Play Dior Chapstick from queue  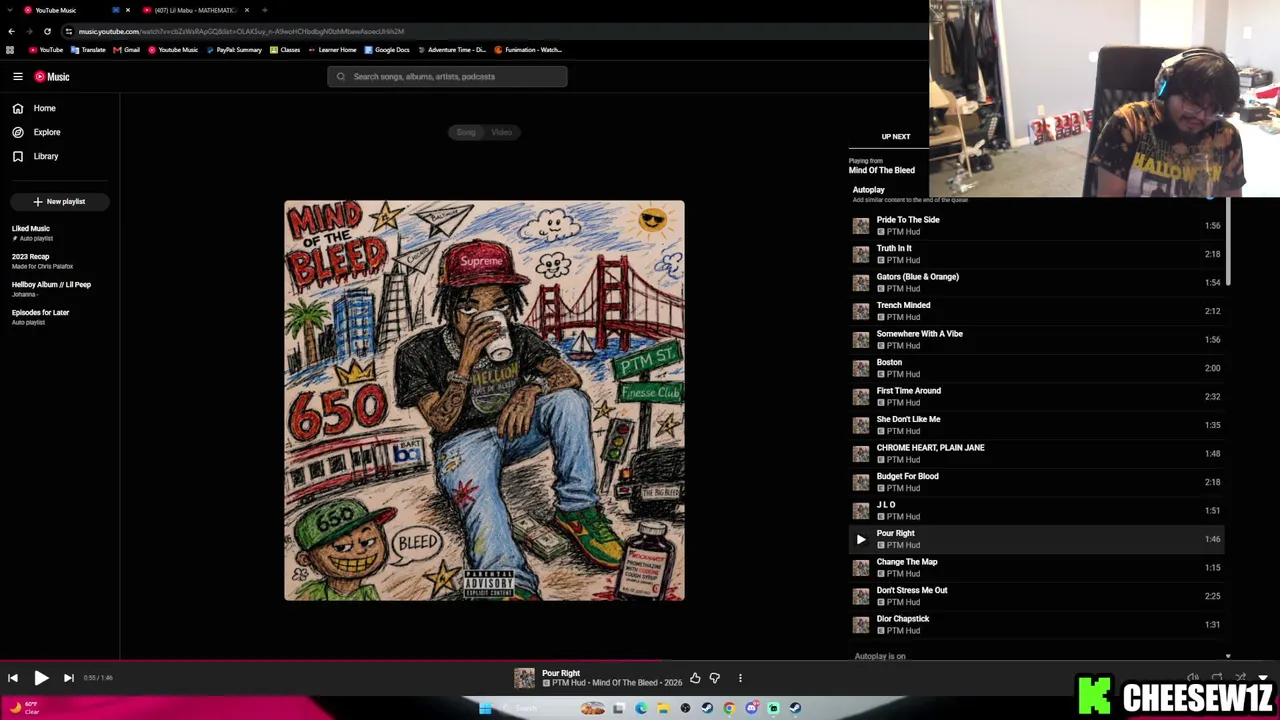point(1037,625)
